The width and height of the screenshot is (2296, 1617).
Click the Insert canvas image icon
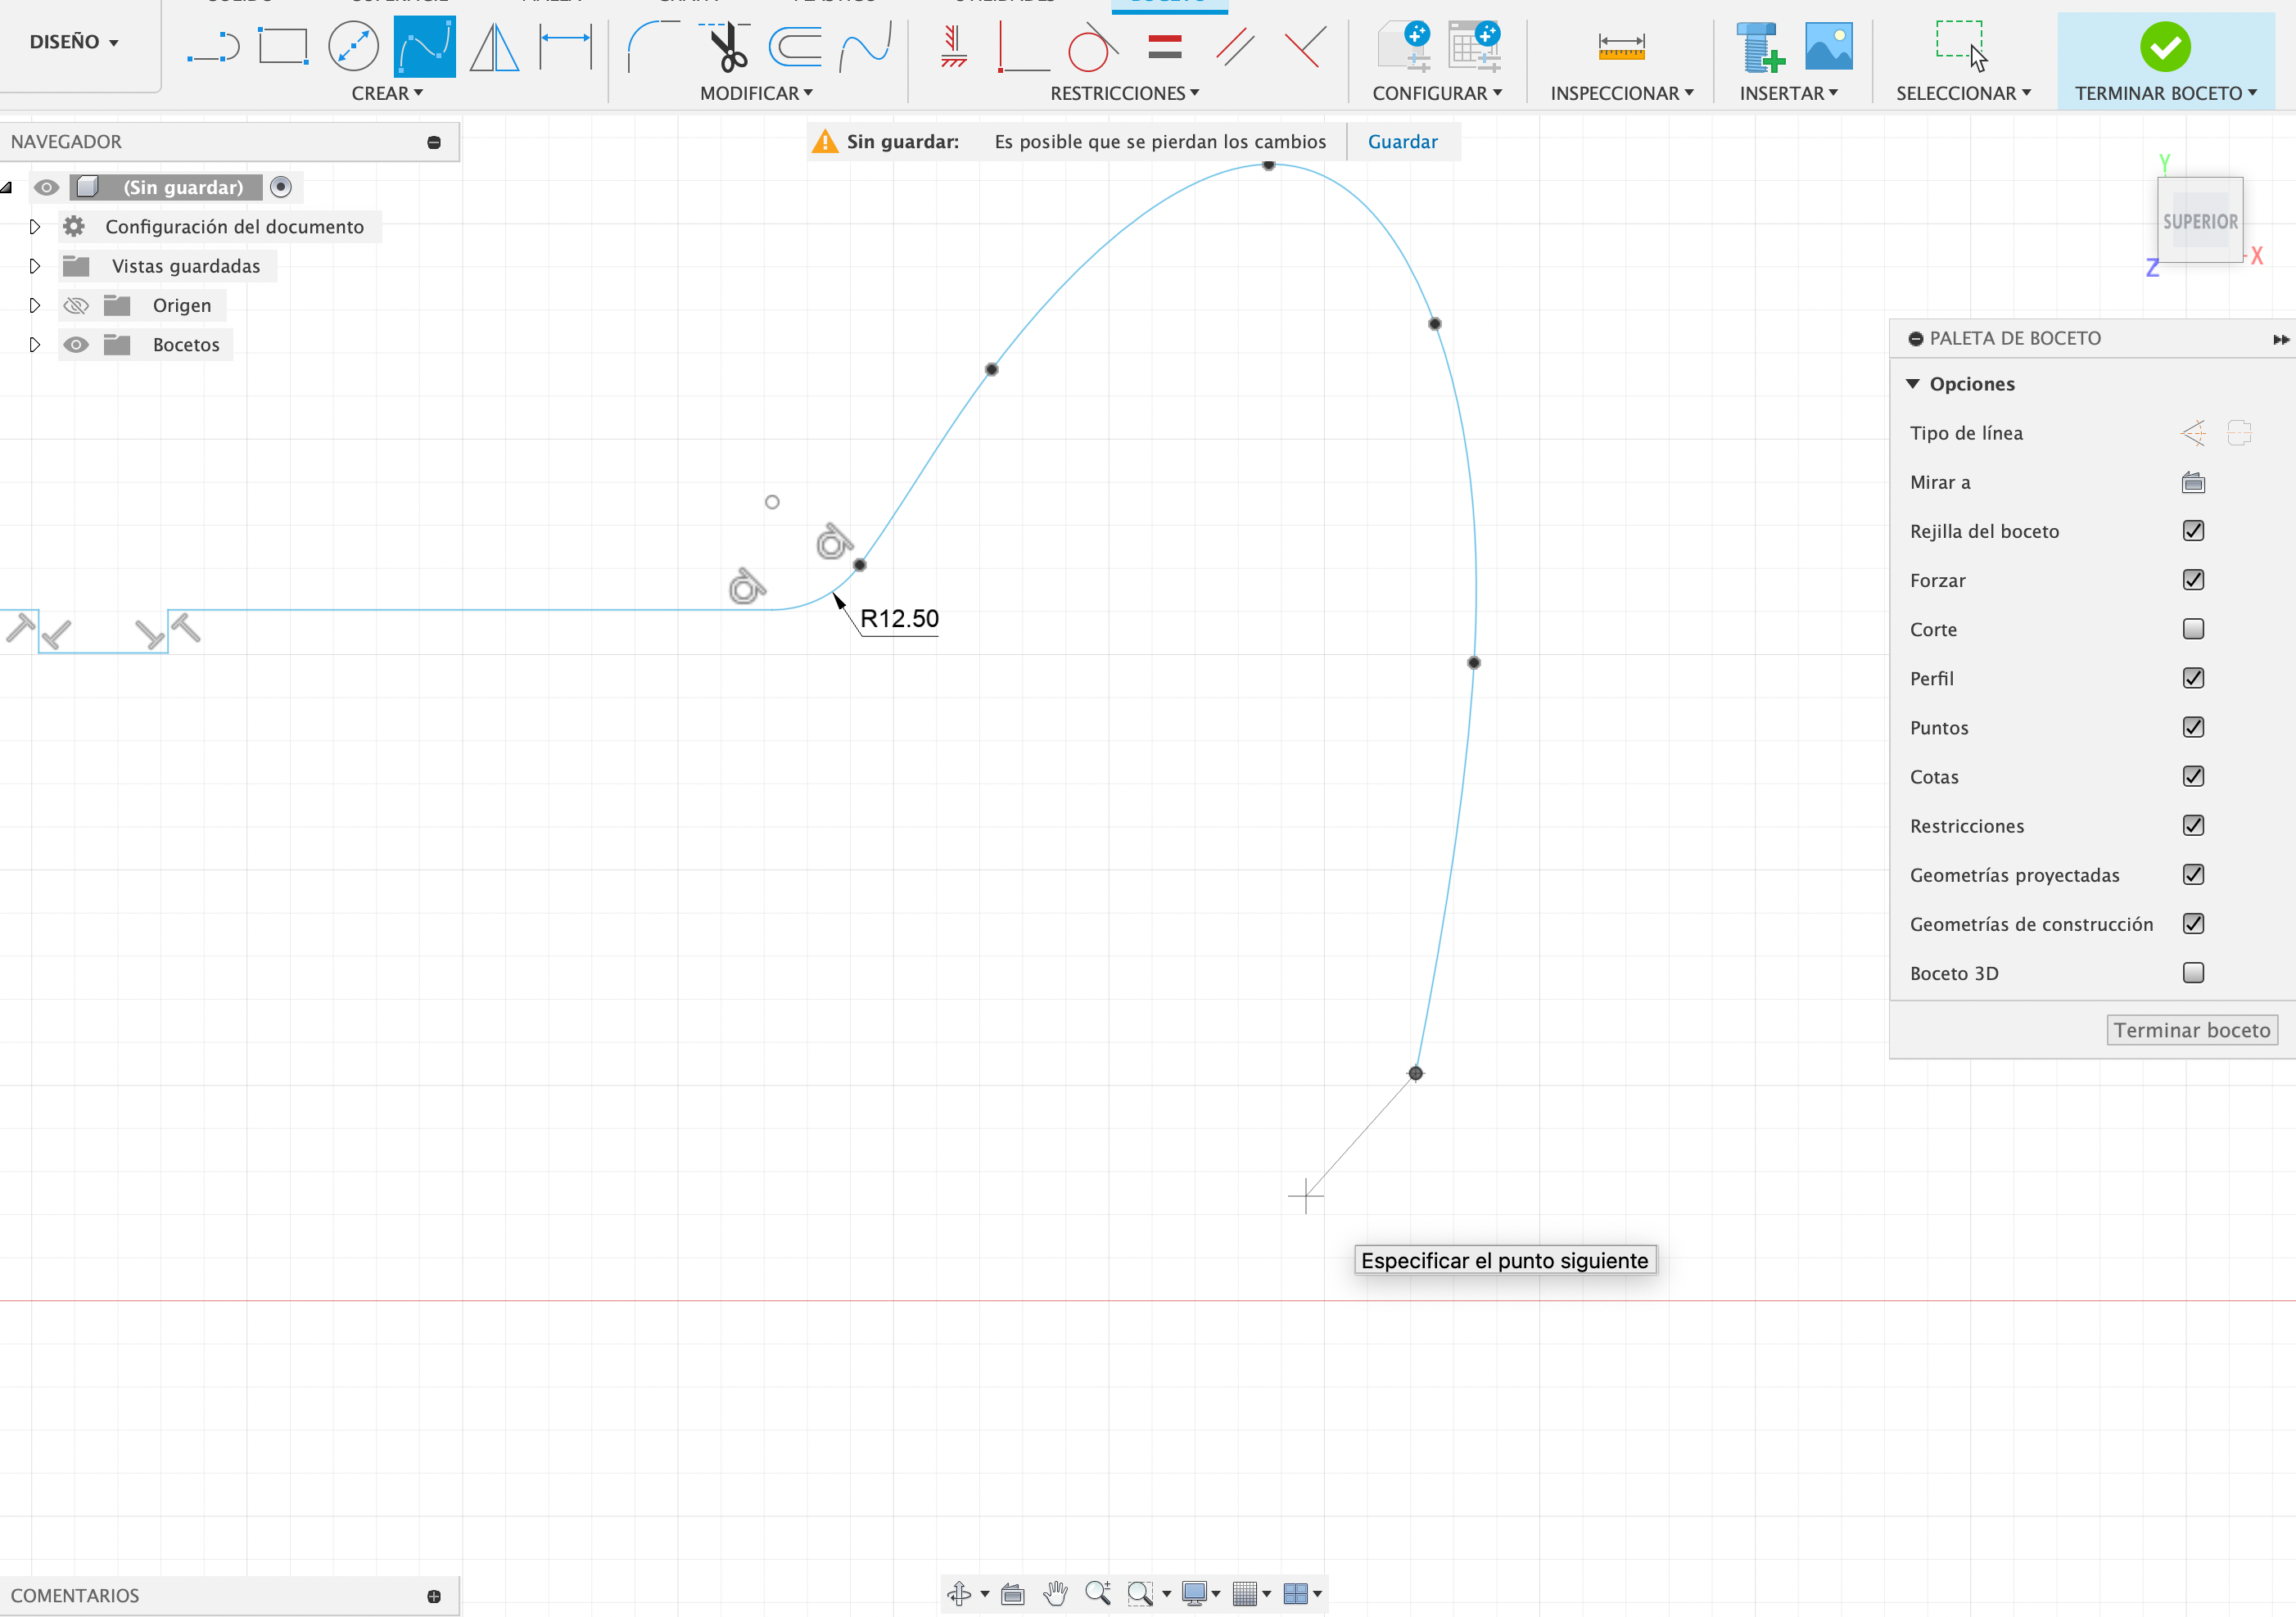pyautogui.click(x=1829, y=46)
